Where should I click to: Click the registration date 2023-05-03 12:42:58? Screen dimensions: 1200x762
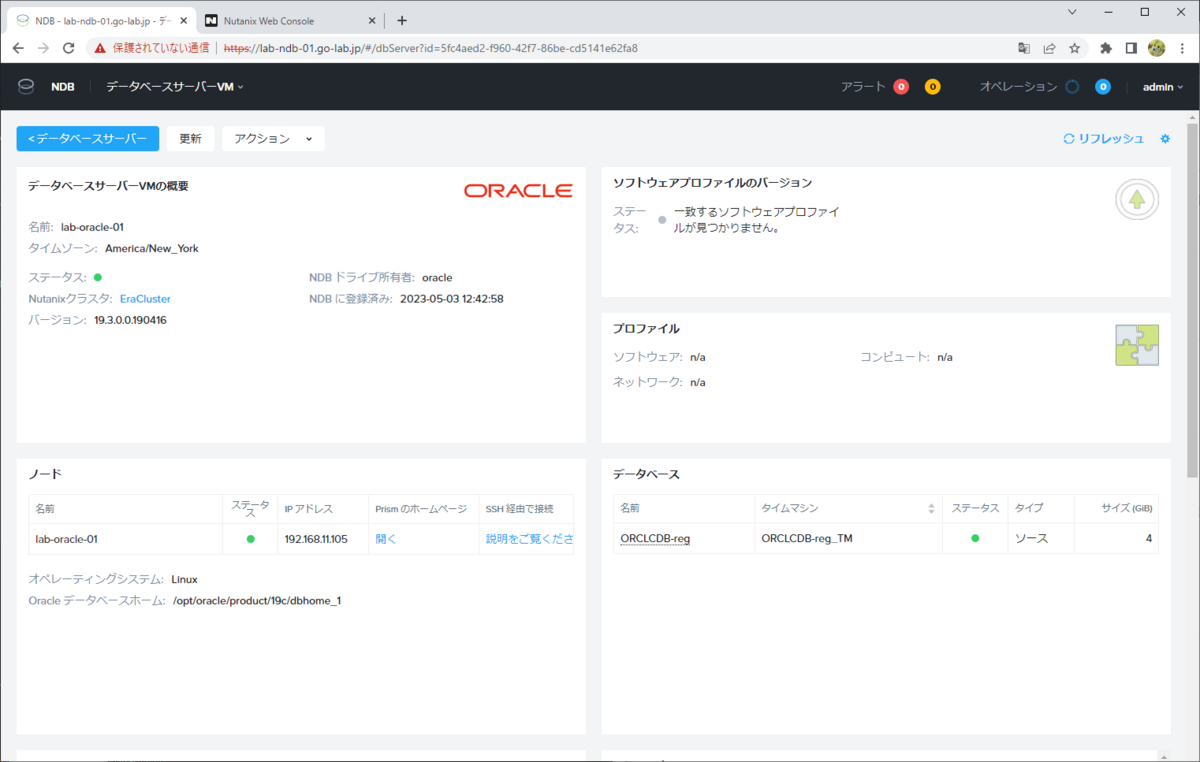451,299
